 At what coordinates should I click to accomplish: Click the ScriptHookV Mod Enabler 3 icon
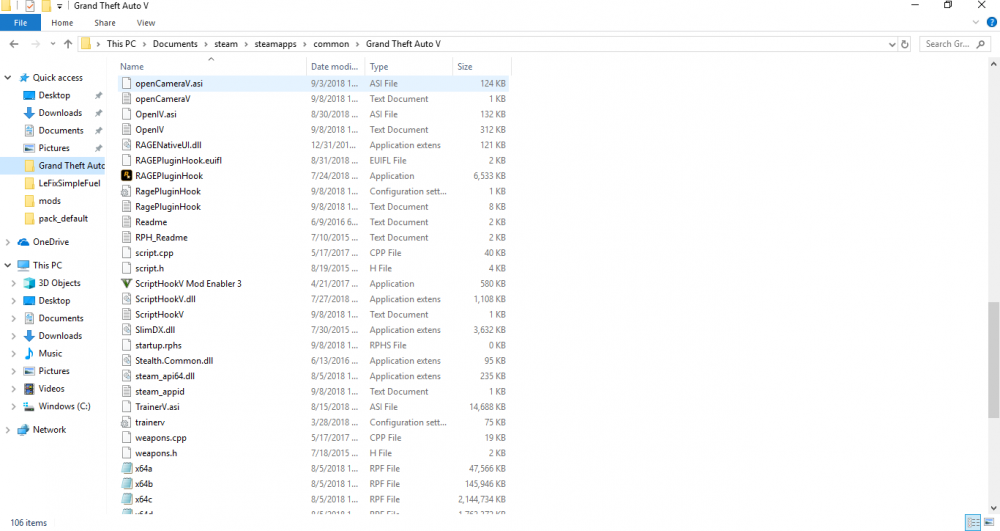(x=126, y=284)
